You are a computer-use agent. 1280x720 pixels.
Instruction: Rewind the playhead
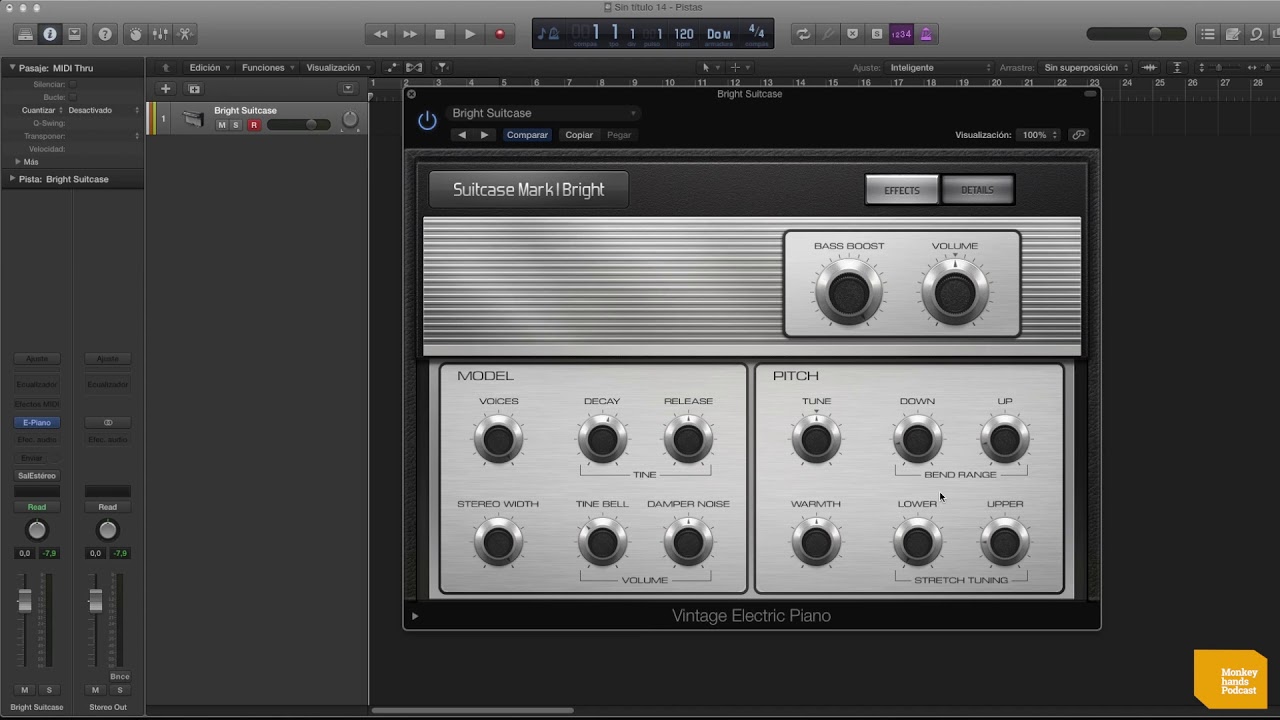pyautogui.click(x=380, y=34)
